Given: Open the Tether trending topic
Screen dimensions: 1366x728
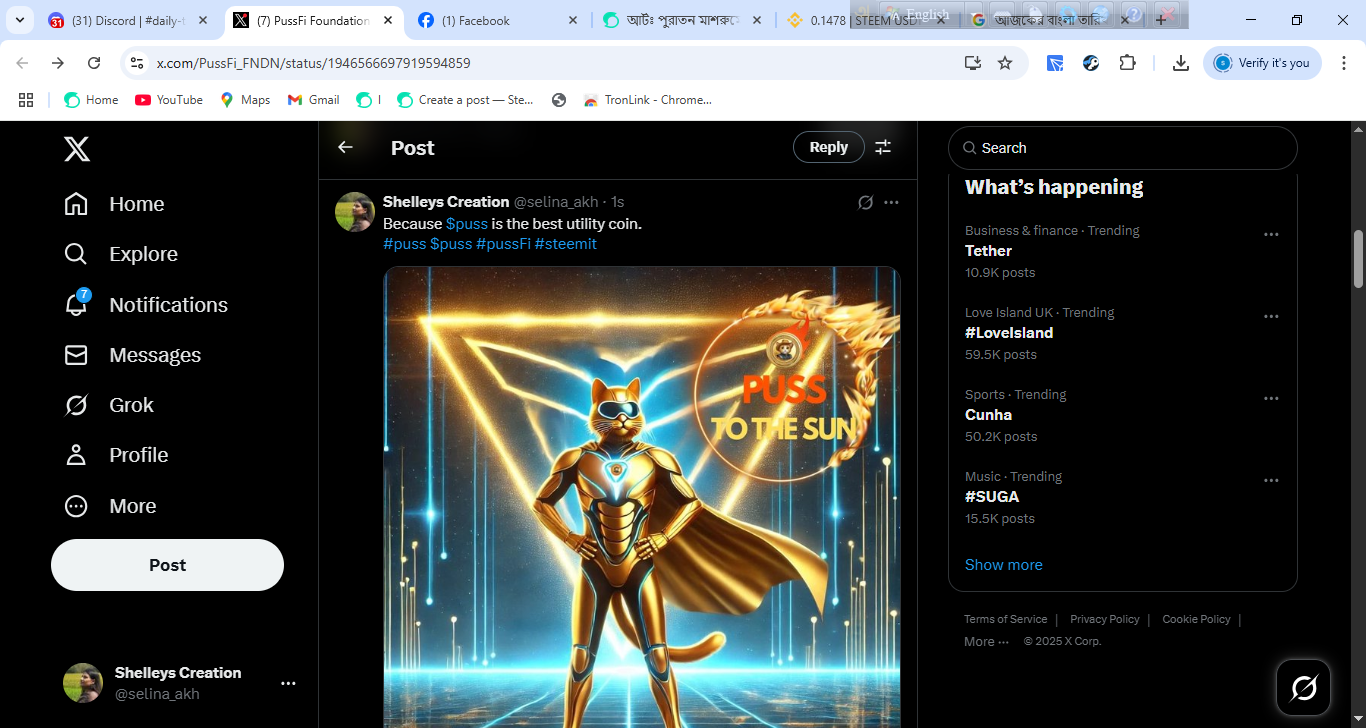Looking at the screenshot, I should (x=988, y=251).
